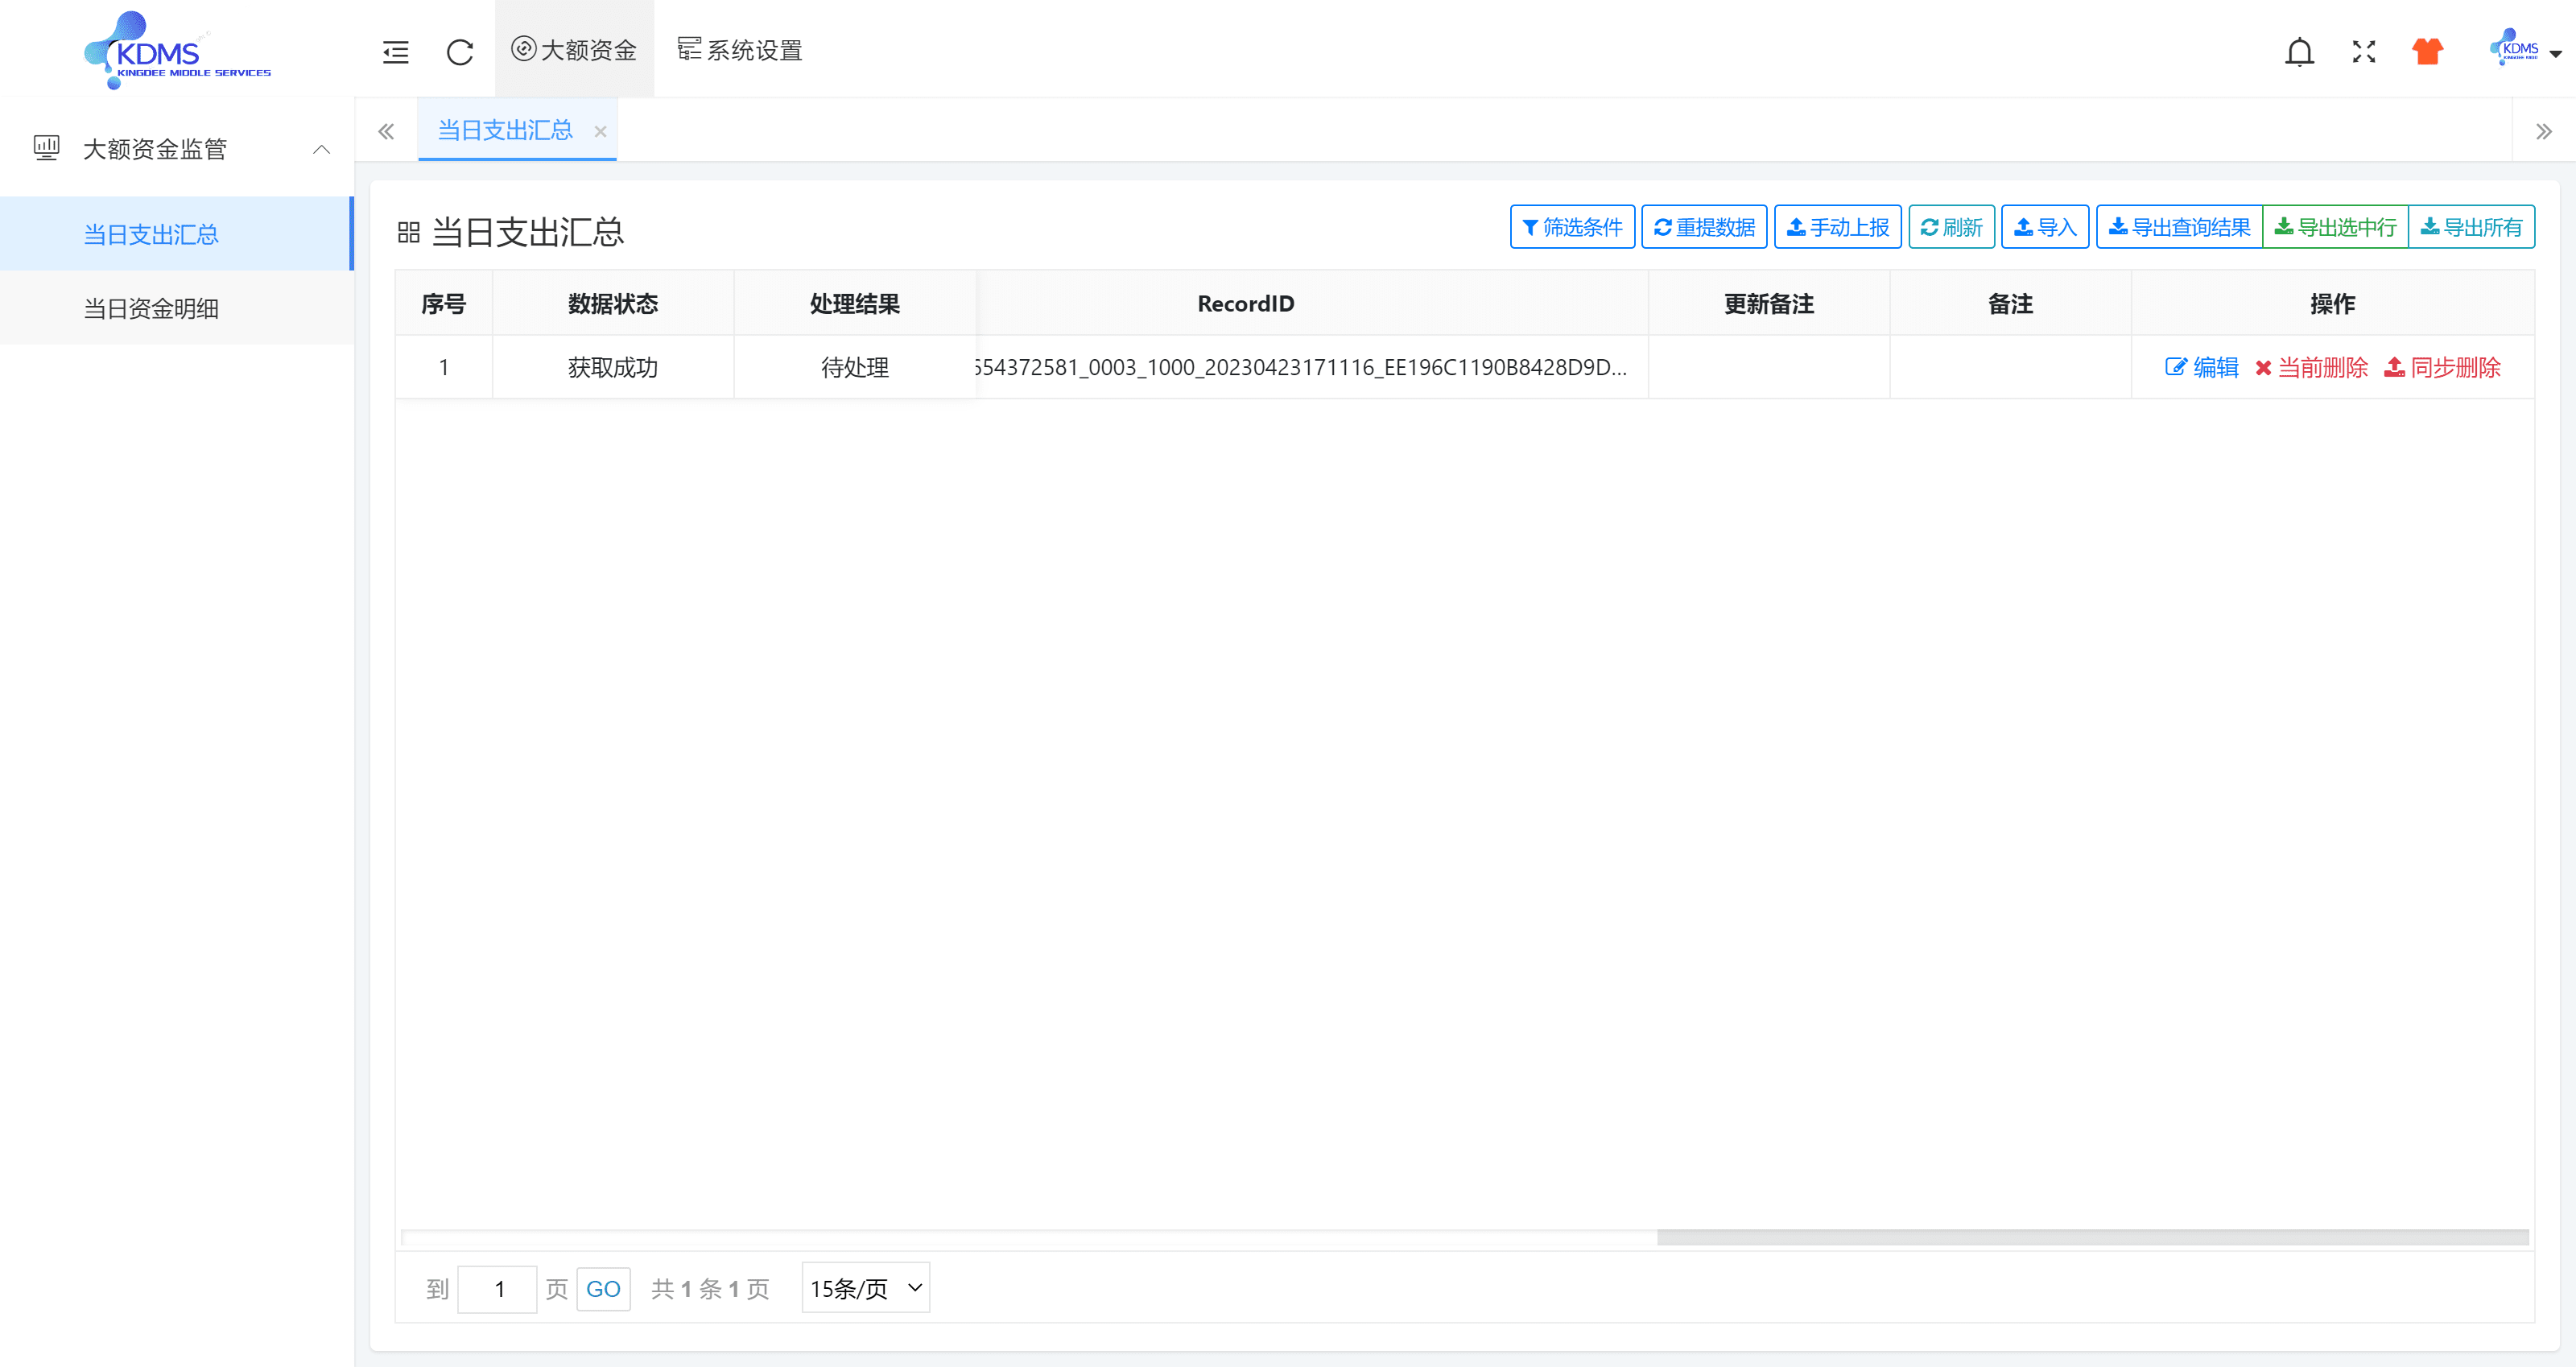Screen dimensions: 2576x1367
Task: Click the horizontal table scrollbar
Action: pyautogui.click(x=2092, y=1237)
